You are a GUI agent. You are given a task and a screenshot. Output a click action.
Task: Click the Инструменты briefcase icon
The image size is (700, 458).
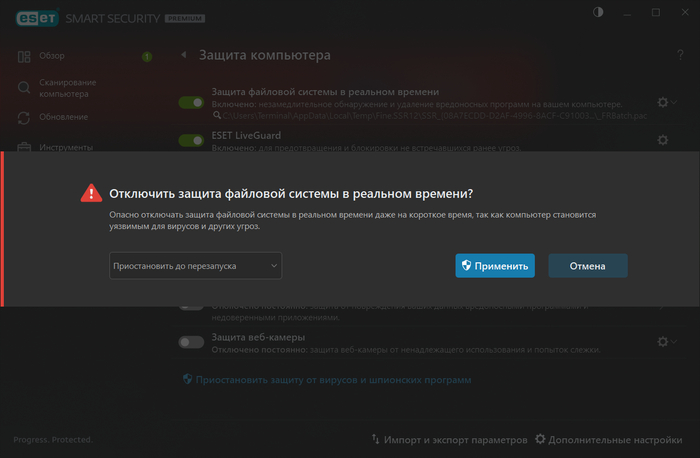(24, 147)
